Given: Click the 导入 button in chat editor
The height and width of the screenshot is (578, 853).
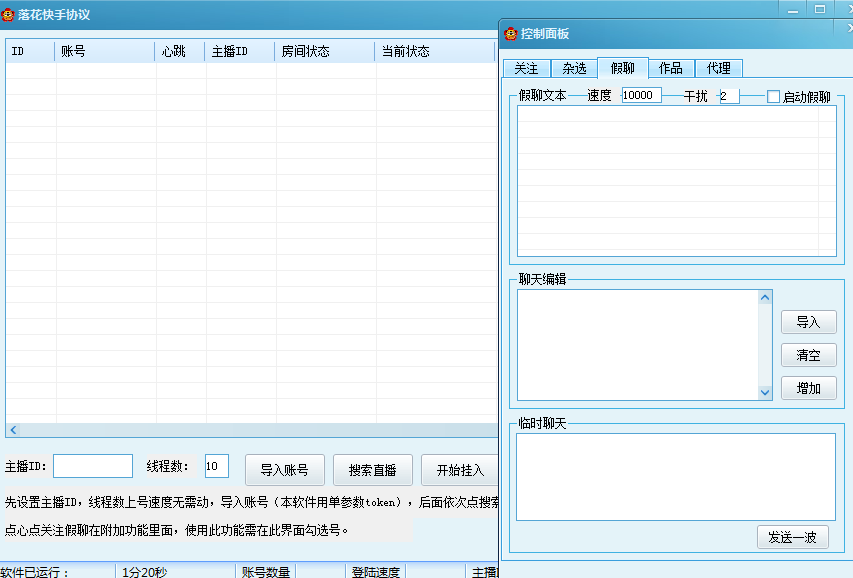Looking at the screenshot, I should 808,322.
